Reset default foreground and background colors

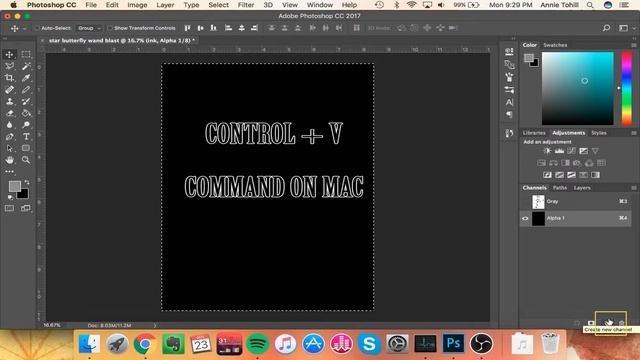pos(11,198)
